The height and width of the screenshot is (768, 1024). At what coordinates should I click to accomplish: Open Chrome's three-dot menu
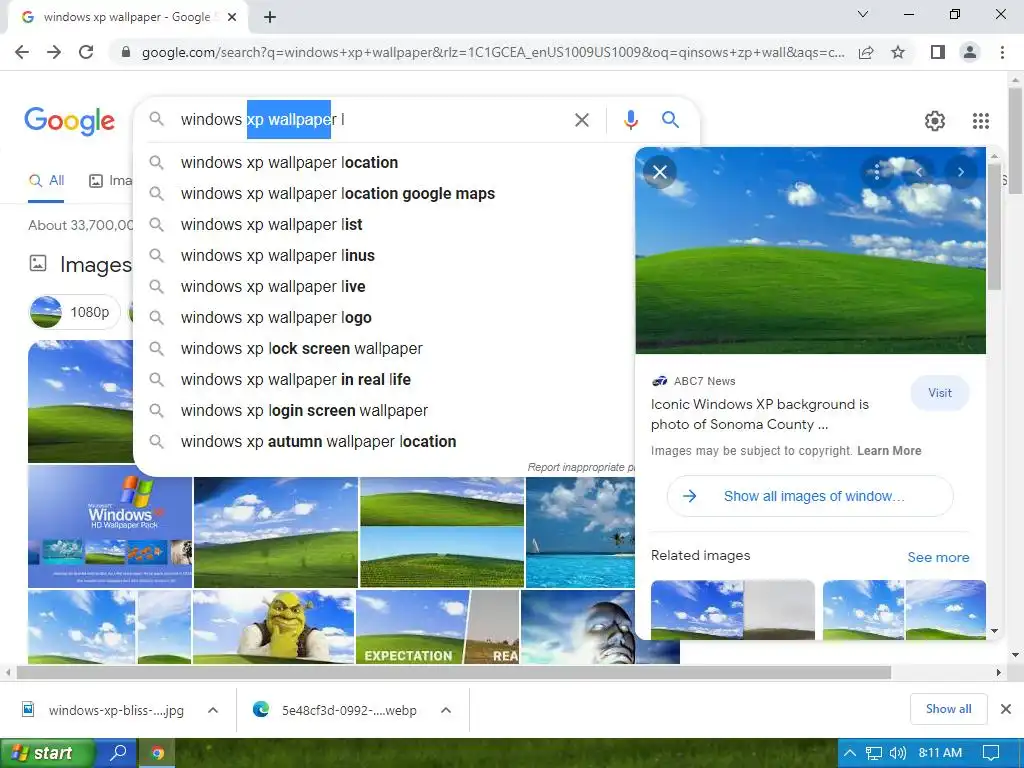(x=1002, y=52)
